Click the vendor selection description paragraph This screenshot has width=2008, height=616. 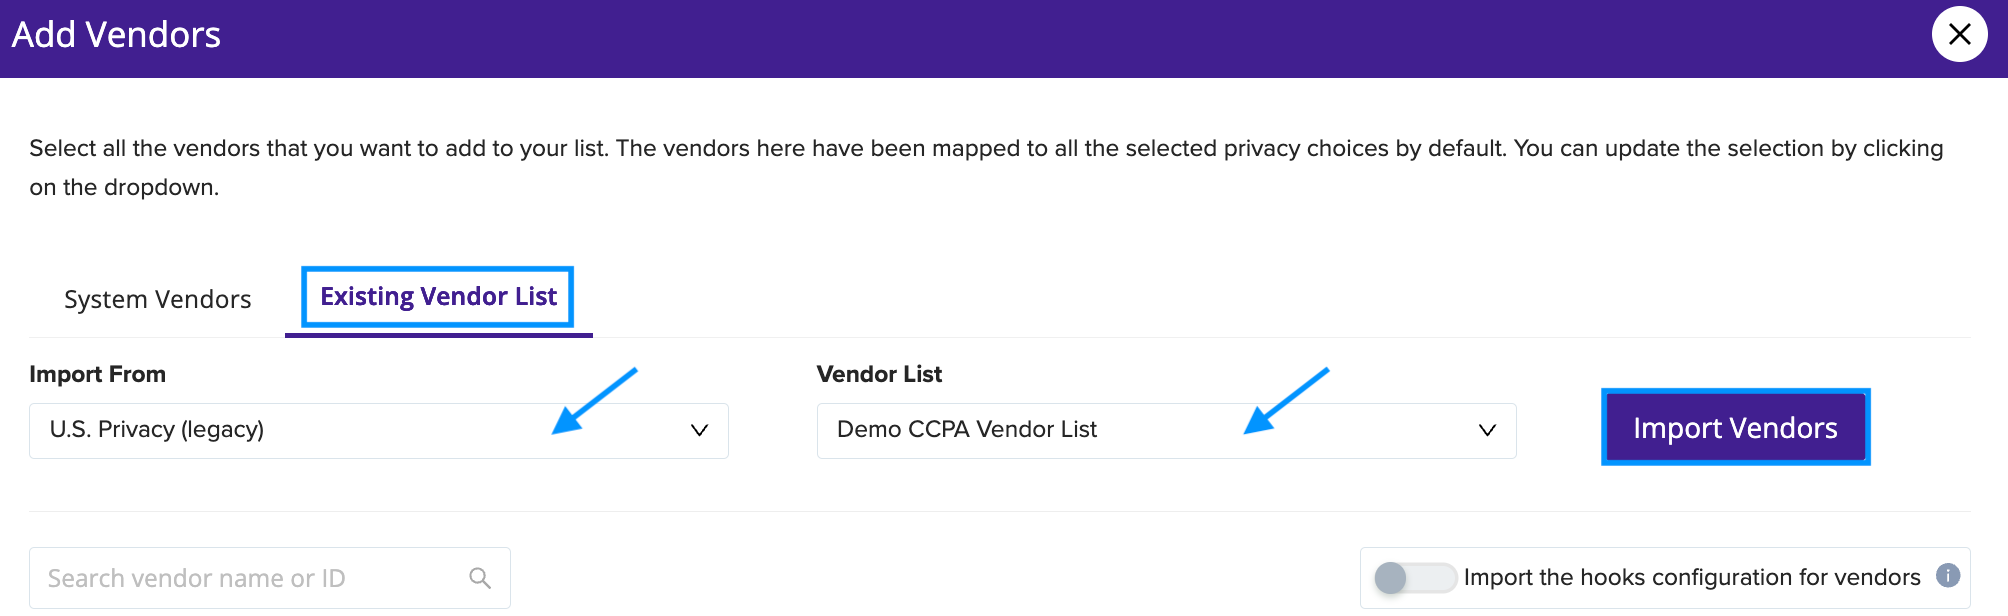[986, 167]
